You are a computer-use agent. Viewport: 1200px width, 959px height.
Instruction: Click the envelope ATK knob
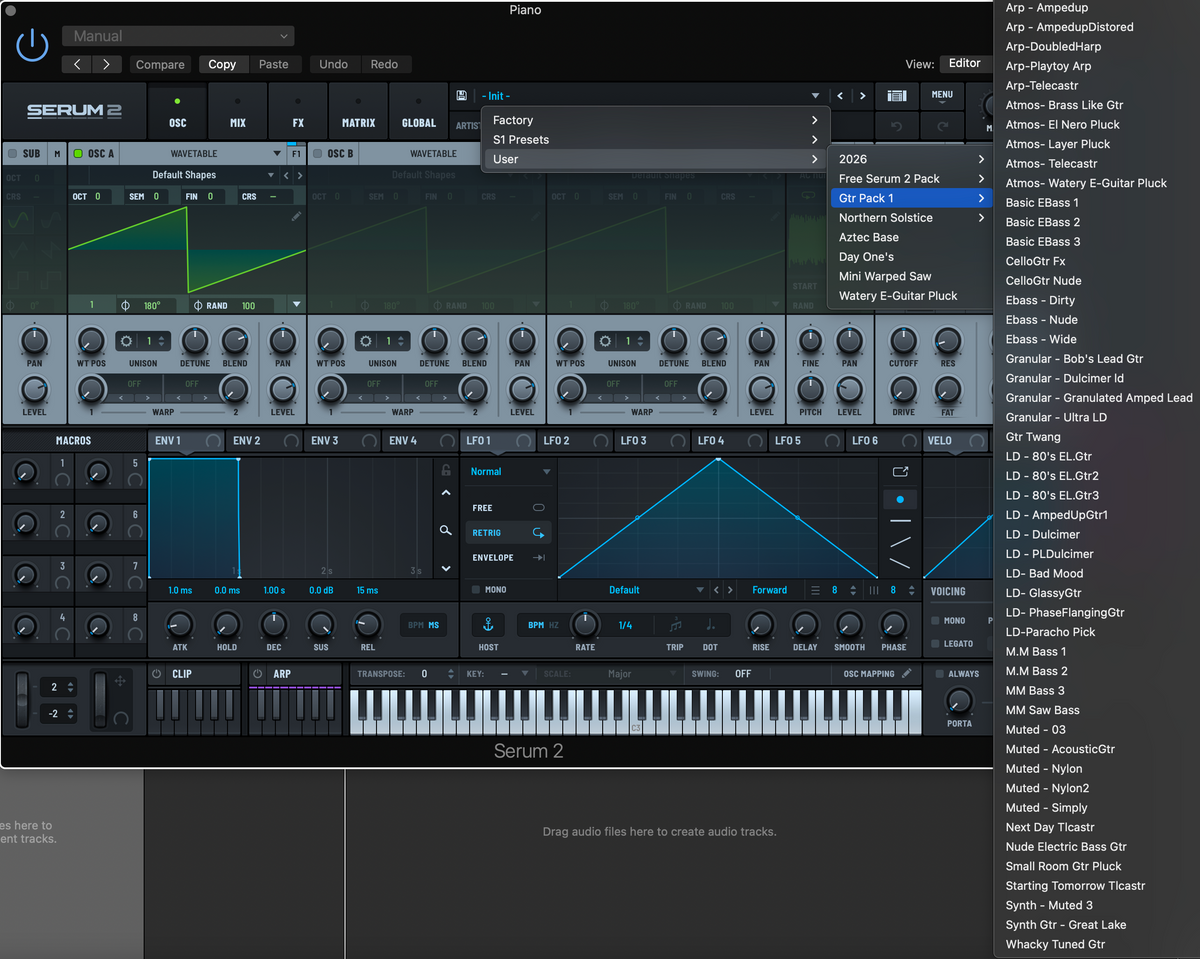point(179,625)
